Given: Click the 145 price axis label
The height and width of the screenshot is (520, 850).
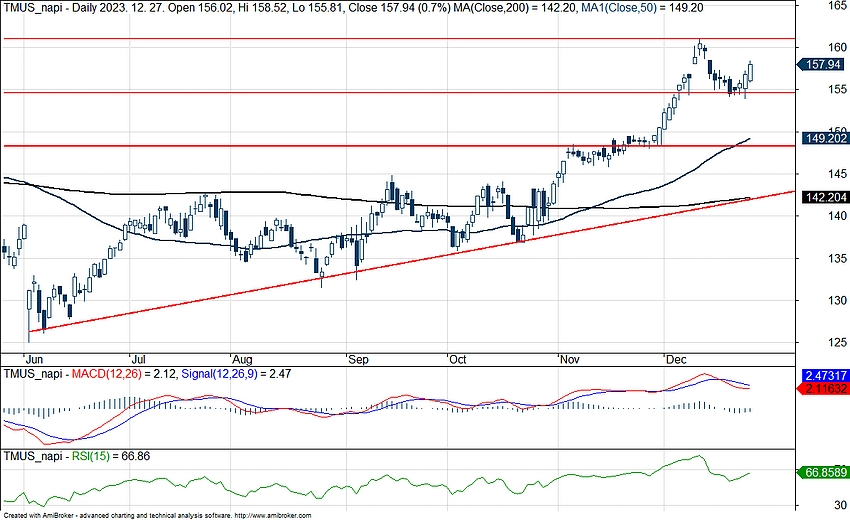Looking at the screenshot, I should 838,174.
